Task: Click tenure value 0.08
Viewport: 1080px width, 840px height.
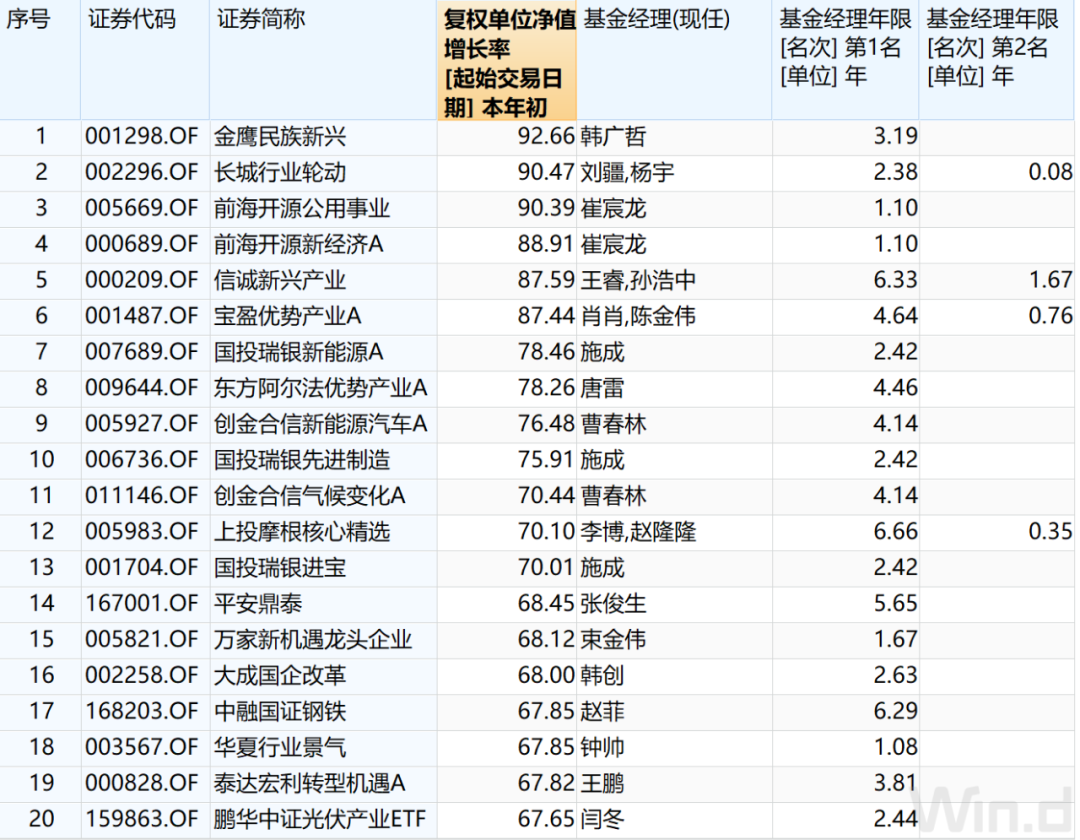Action: click(1050, 172)
